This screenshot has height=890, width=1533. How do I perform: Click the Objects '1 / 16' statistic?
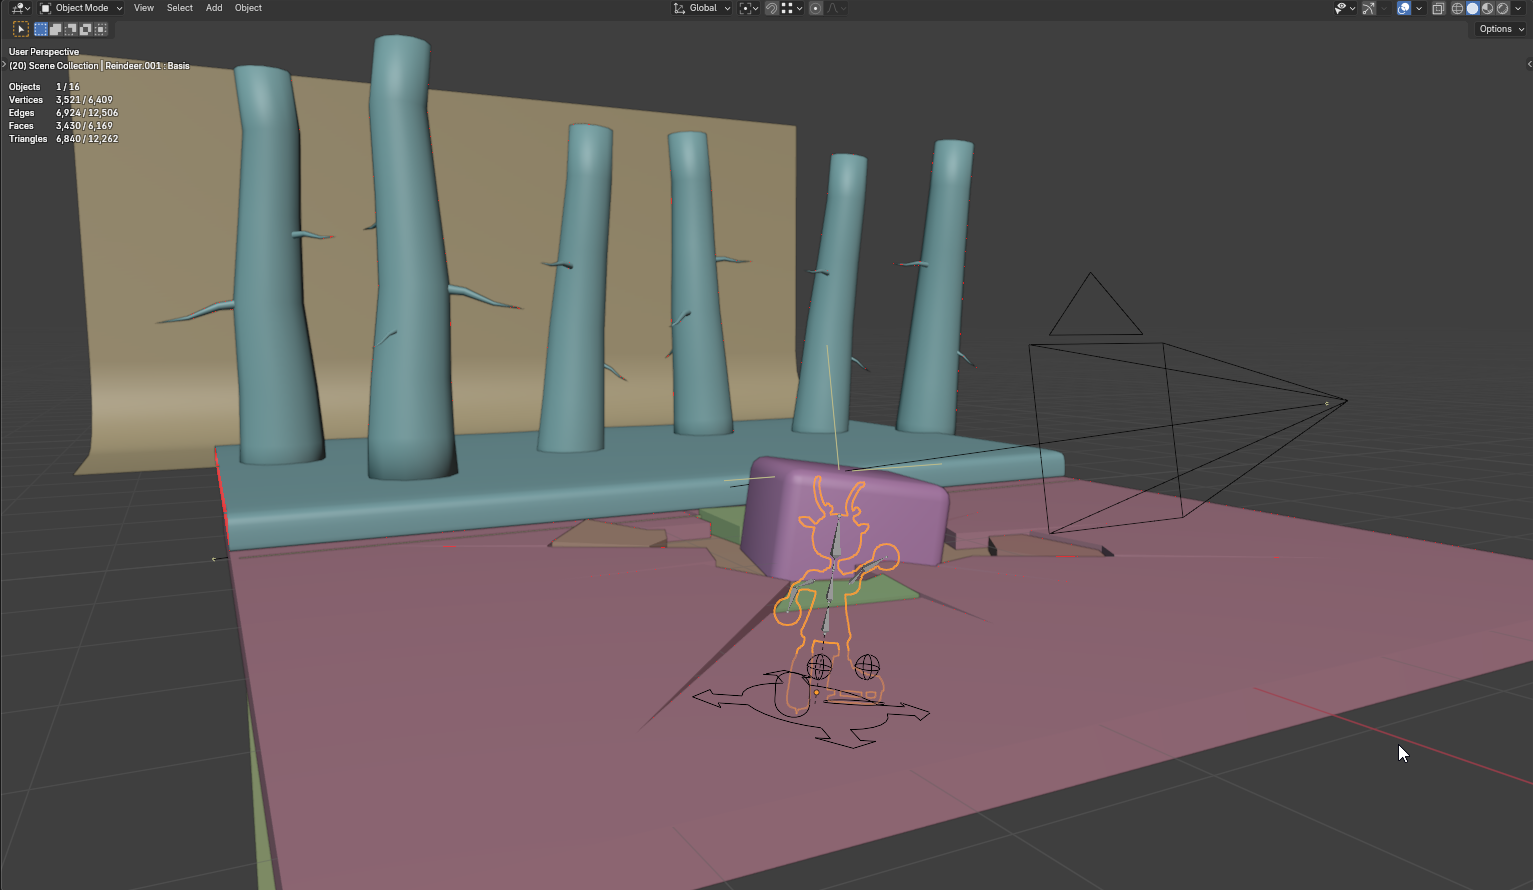tap(68, 87)
